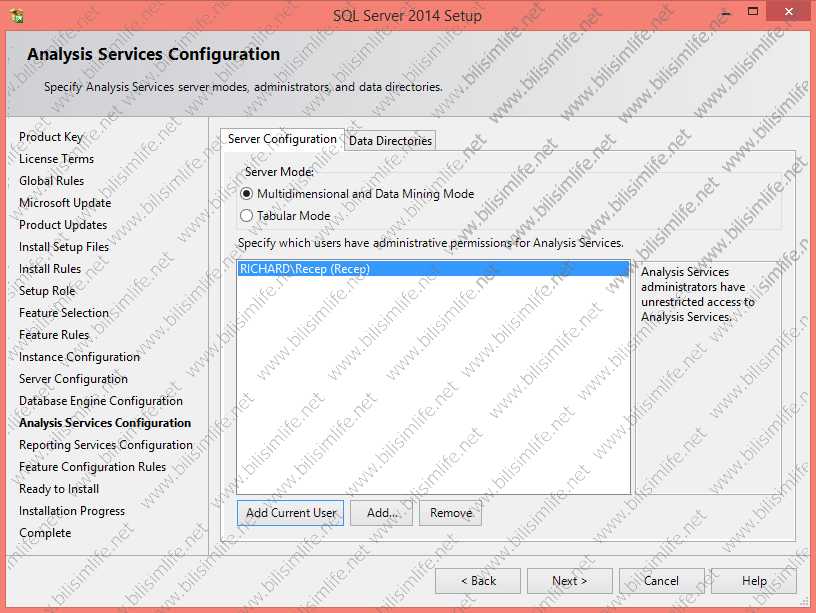Close the SQL Server 2014 Setup window

click(x=789, y=11)
